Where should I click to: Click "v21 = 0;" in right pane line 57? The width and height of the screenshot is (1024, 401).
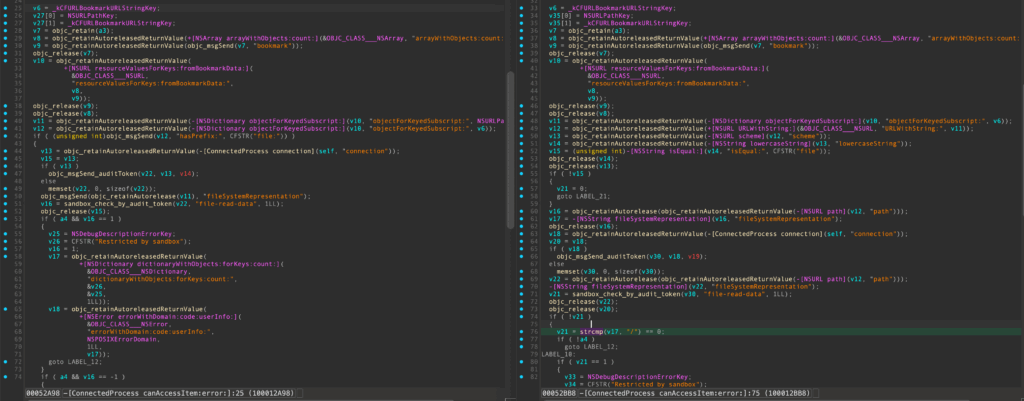(573, 189)
